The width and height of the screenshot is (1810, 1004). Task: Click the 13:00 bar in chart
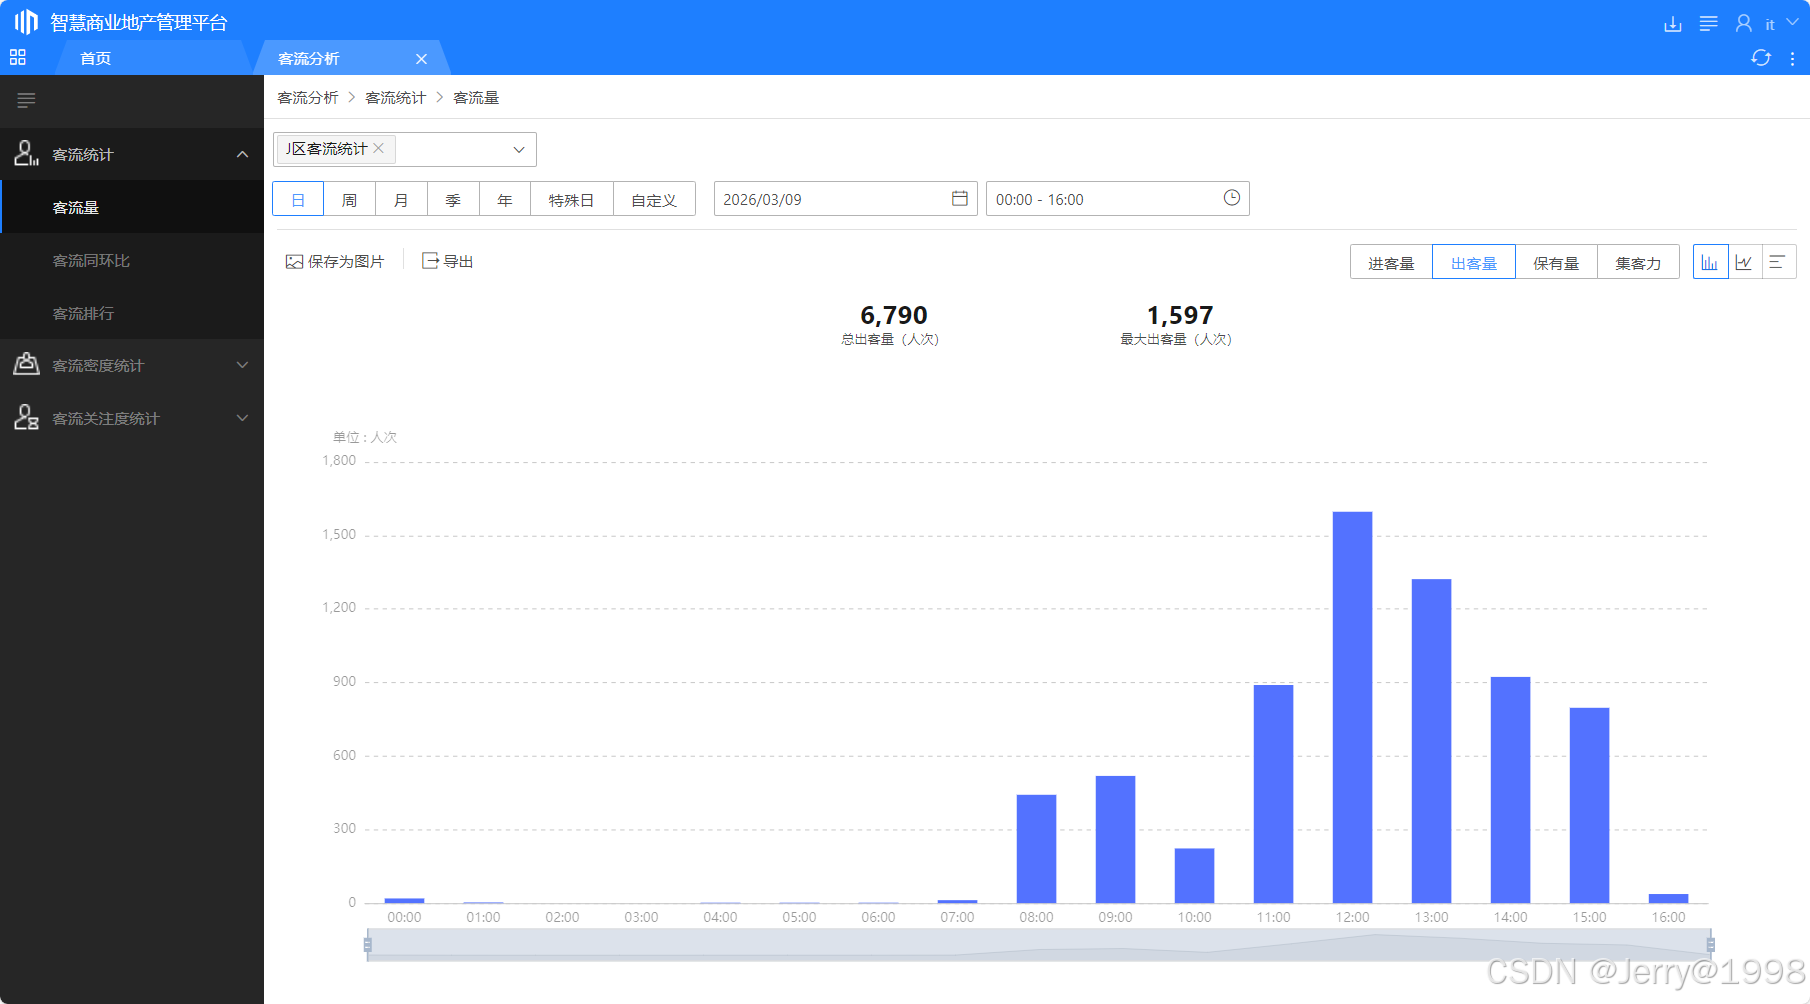tap(1431, 741)
